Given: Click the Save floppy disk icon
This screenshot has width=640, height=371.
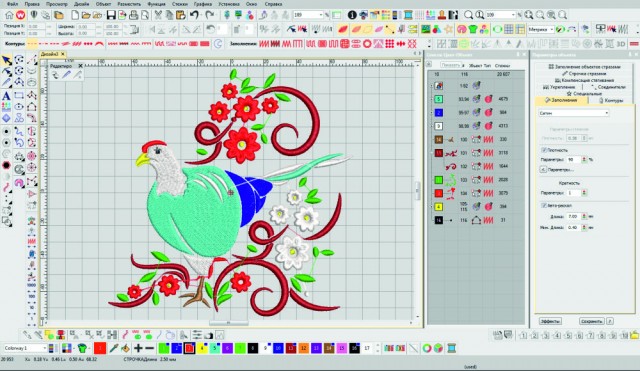Looking at the screenshot, I should 111,15.
